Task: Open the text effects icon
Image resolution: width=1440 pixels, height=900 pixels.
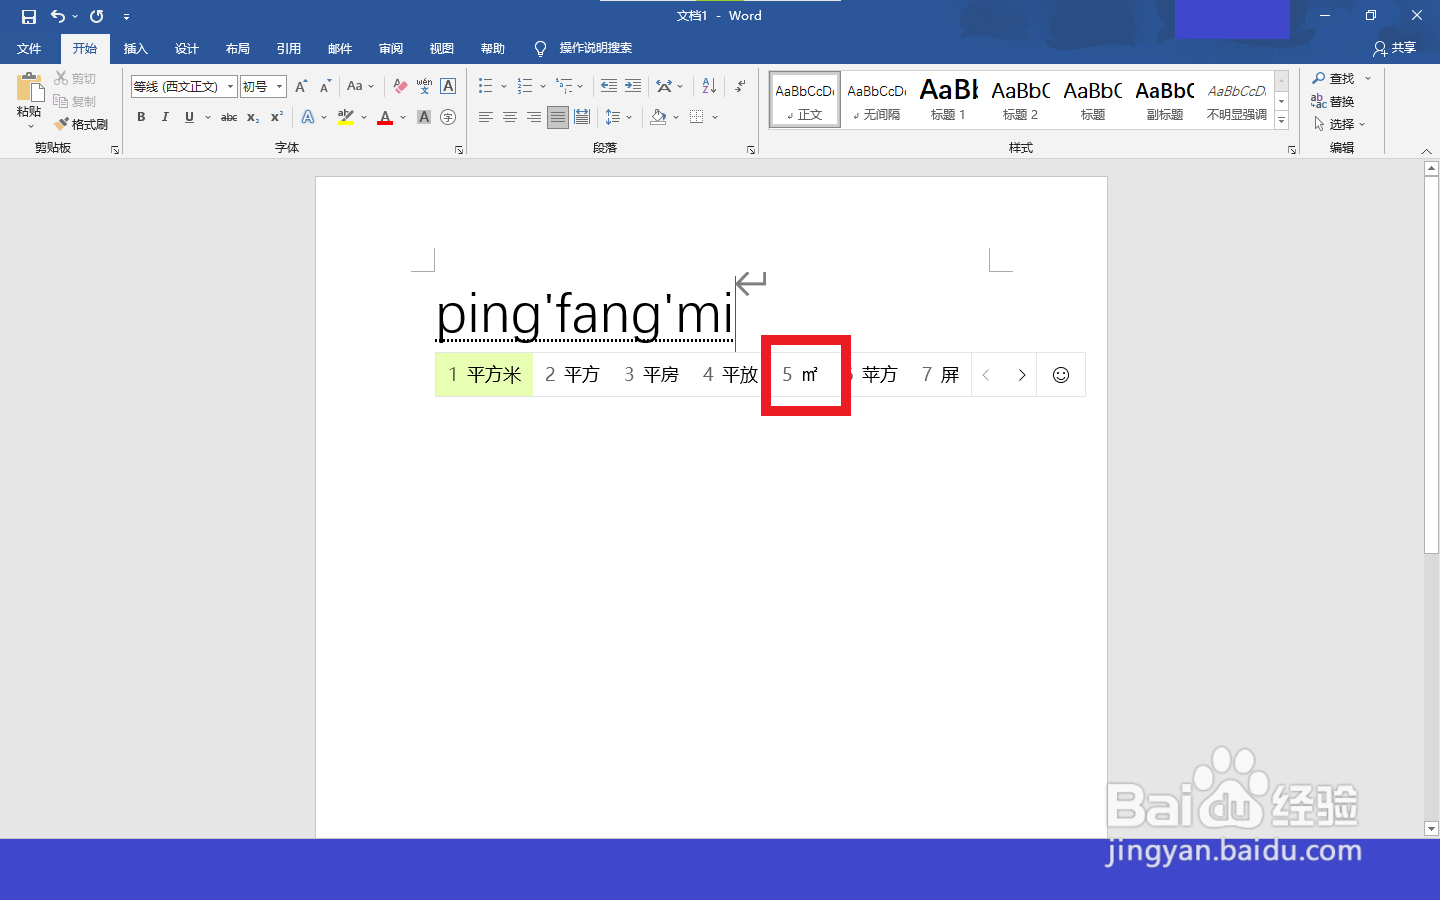Action: click(x=308, y=117)
